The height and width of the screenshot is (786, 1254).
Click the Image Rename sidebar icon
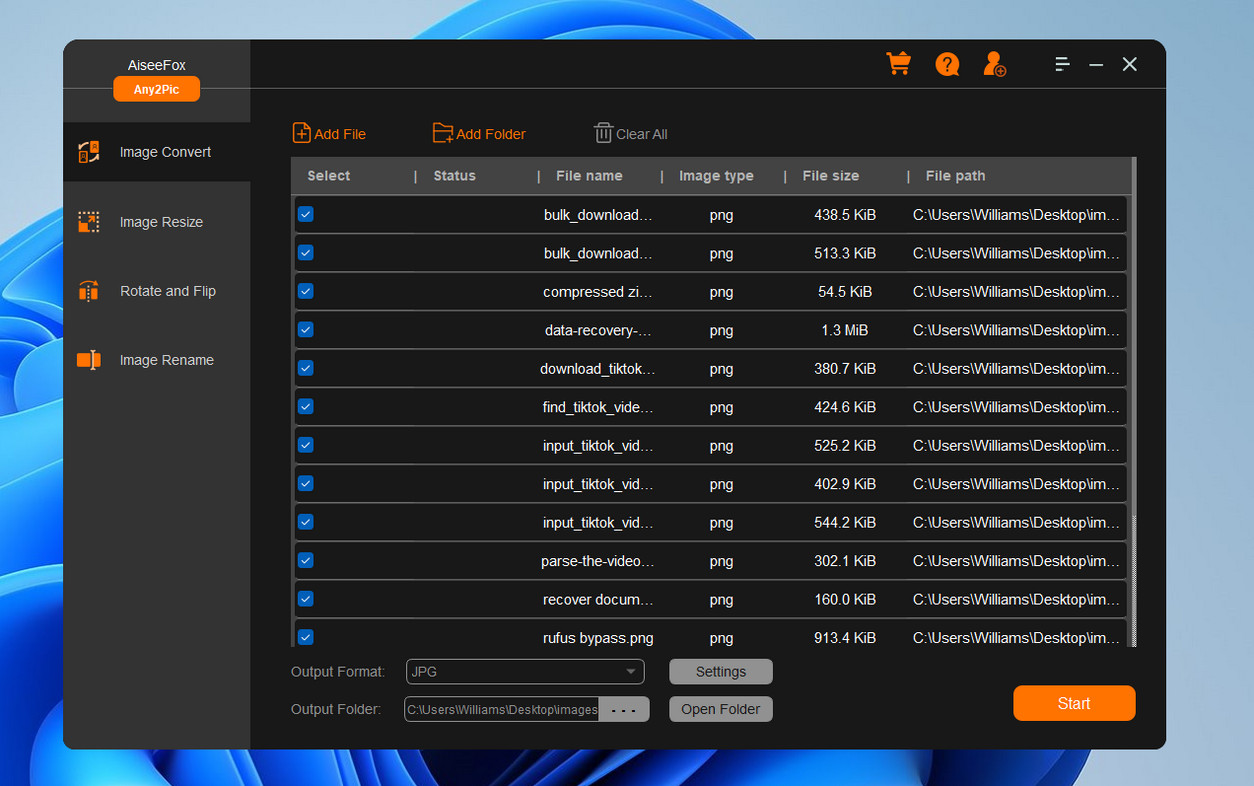[89, 360]
